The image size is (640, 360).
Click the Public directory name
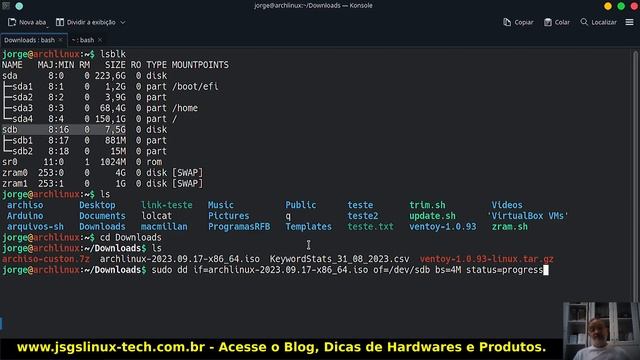pyautogui.click(x=300, y=205)
